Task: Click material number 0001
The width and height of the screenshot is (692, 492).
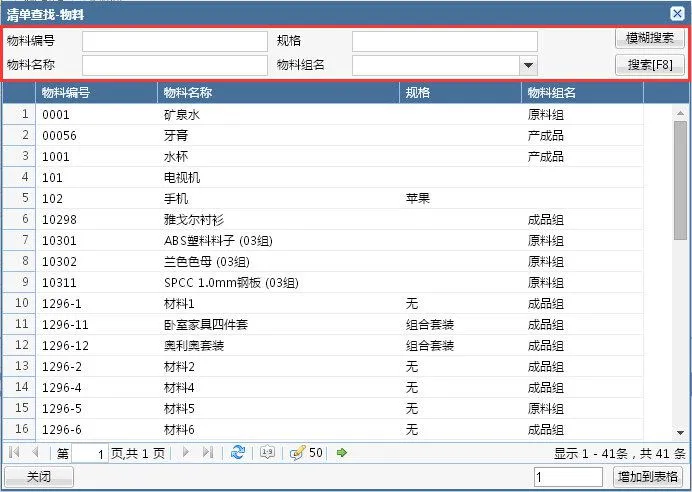Action: pyautogui.click(x=56, y=115)
